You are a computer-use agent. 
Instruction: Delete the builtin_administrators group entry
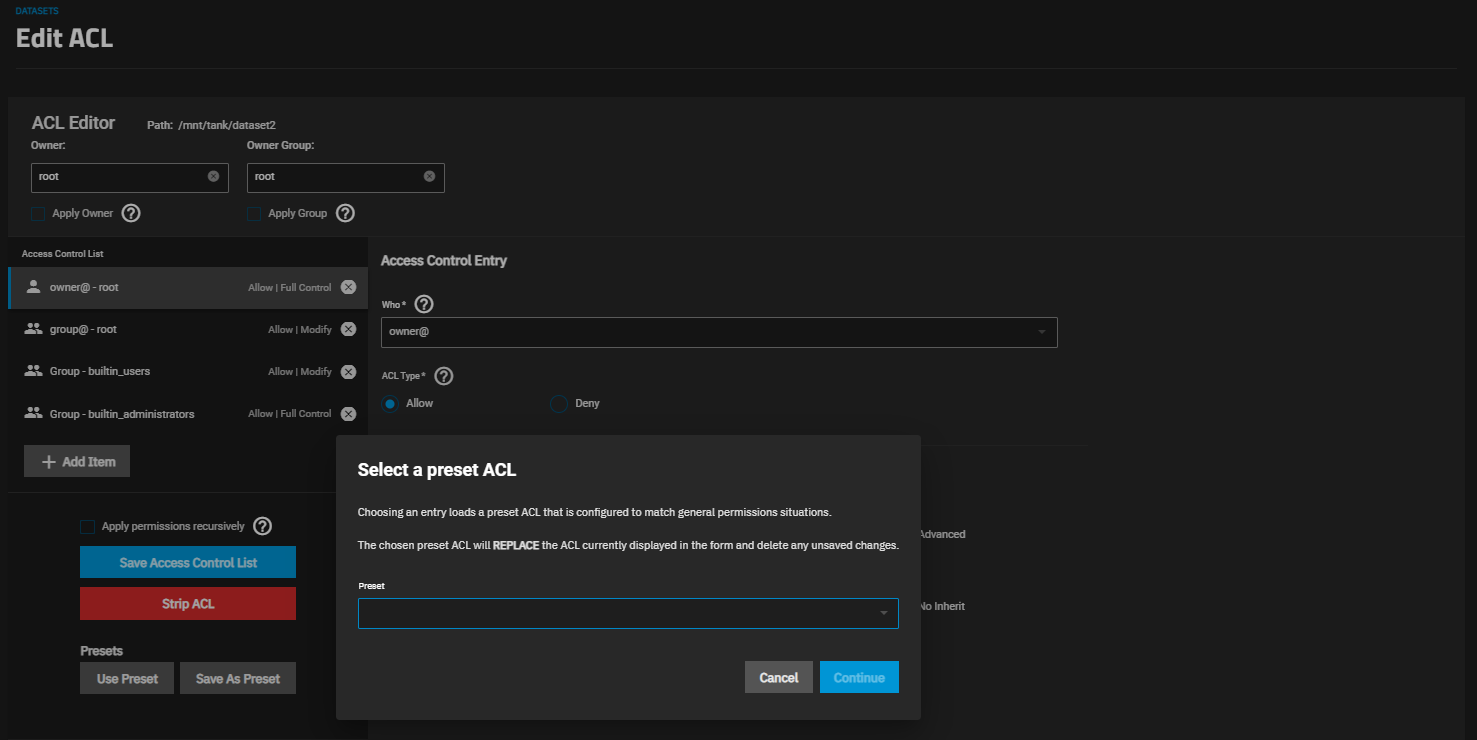click(x=348, y=414)
